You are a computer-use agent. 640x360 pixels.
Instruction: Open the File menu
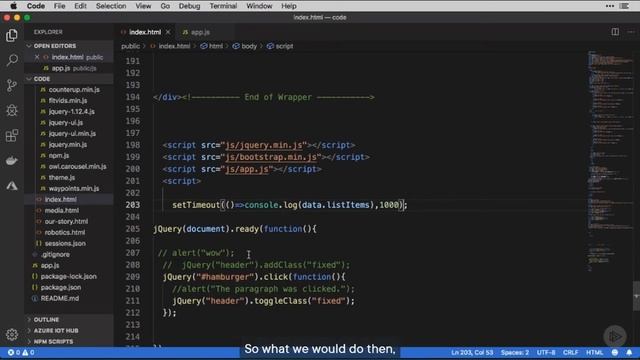pyautogui.click(x=60, y=6)
